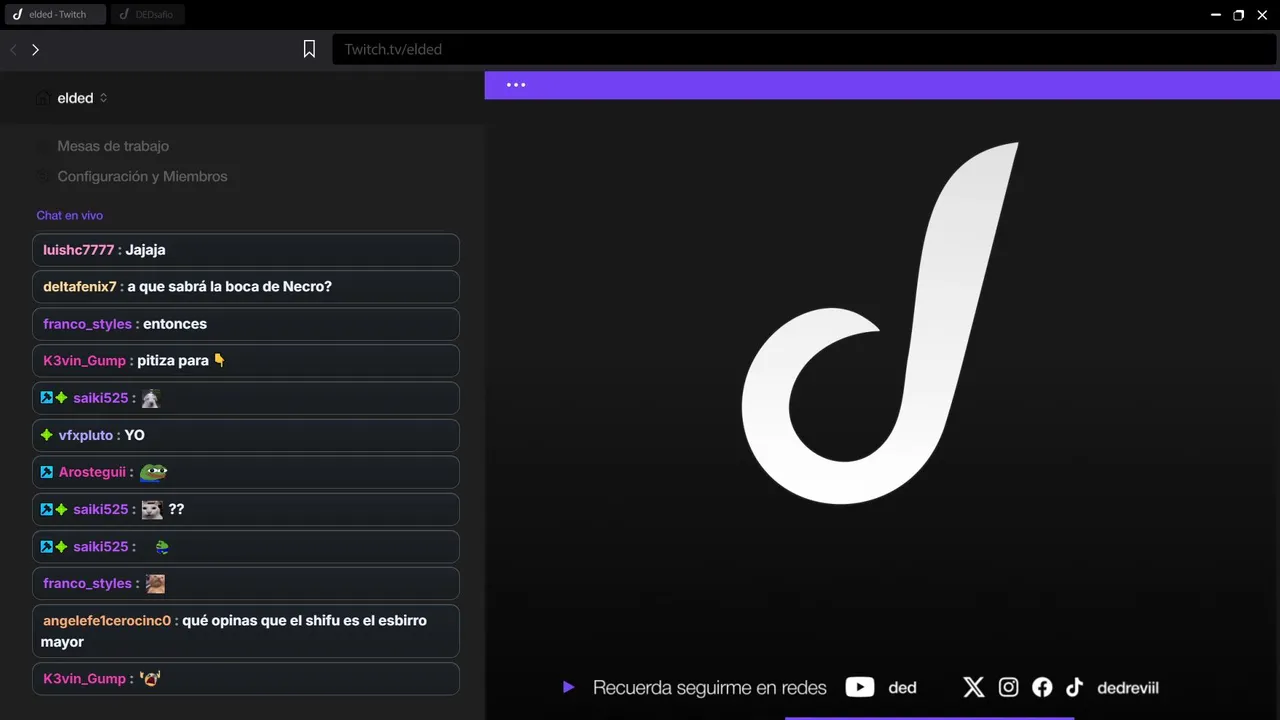Click the dedreviil handle

pos(1128,688)
